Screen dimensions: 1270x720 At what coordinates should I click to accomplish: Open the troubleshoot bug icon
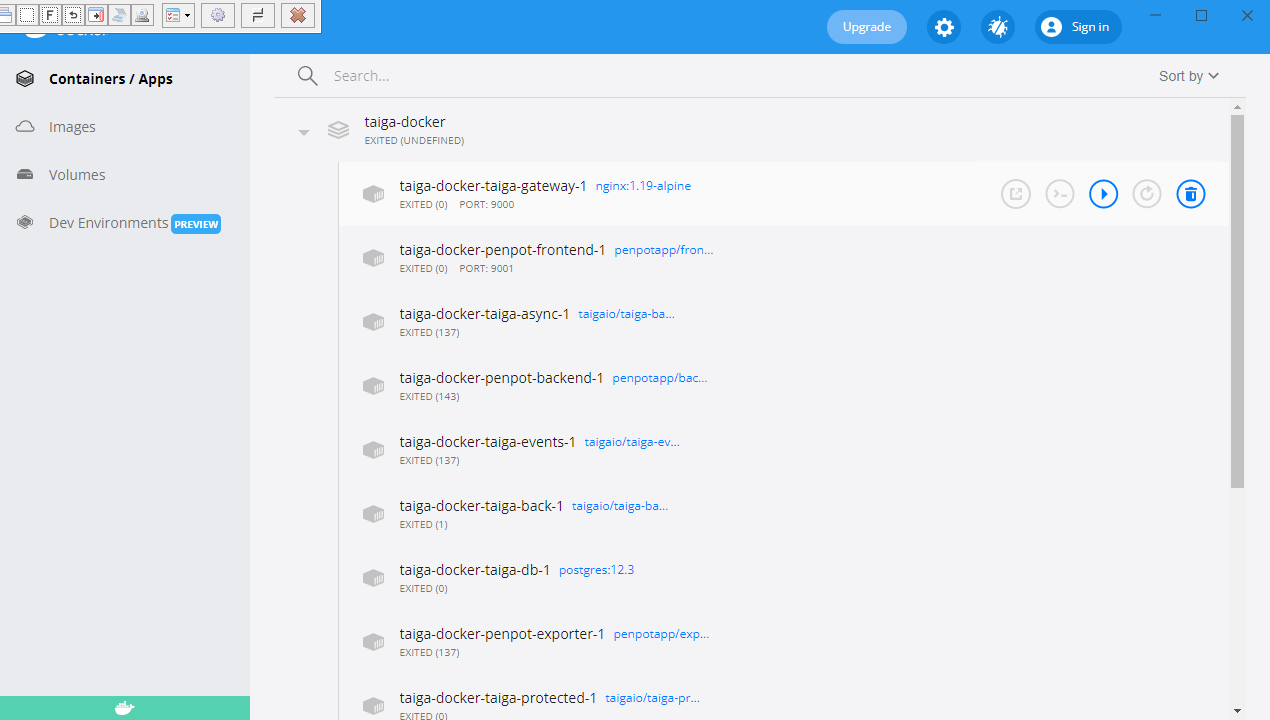(x=998, y=27)
